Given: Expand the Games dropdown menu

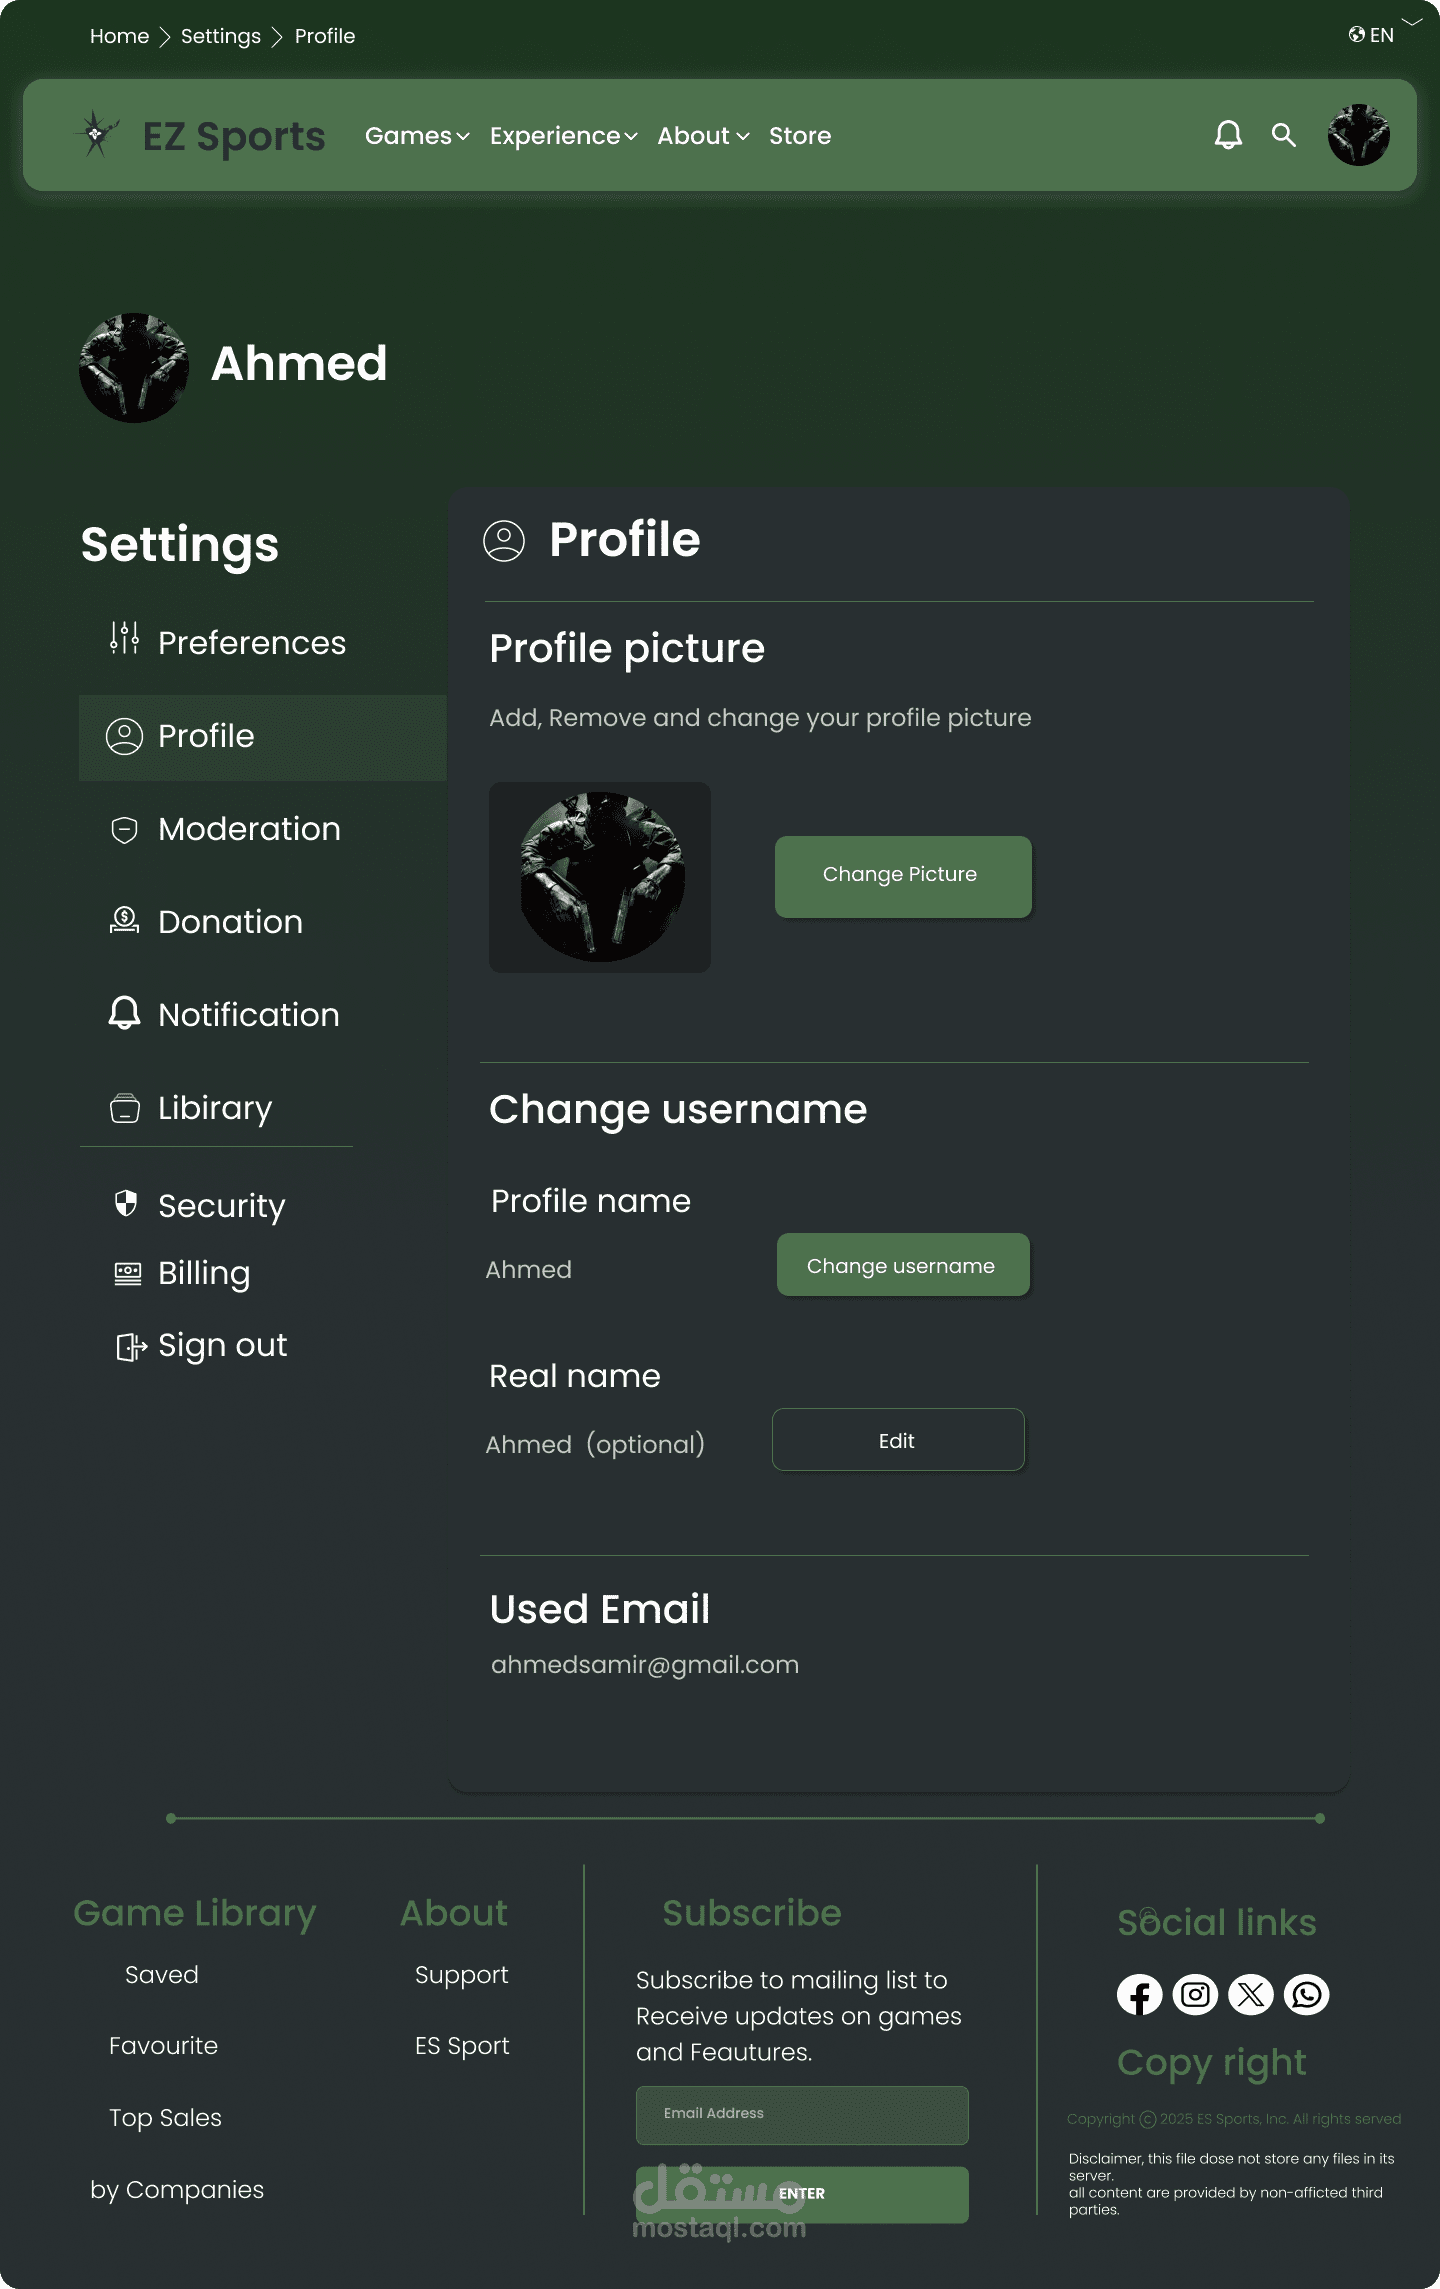Looking at the screenshot, I should (417, 136).
